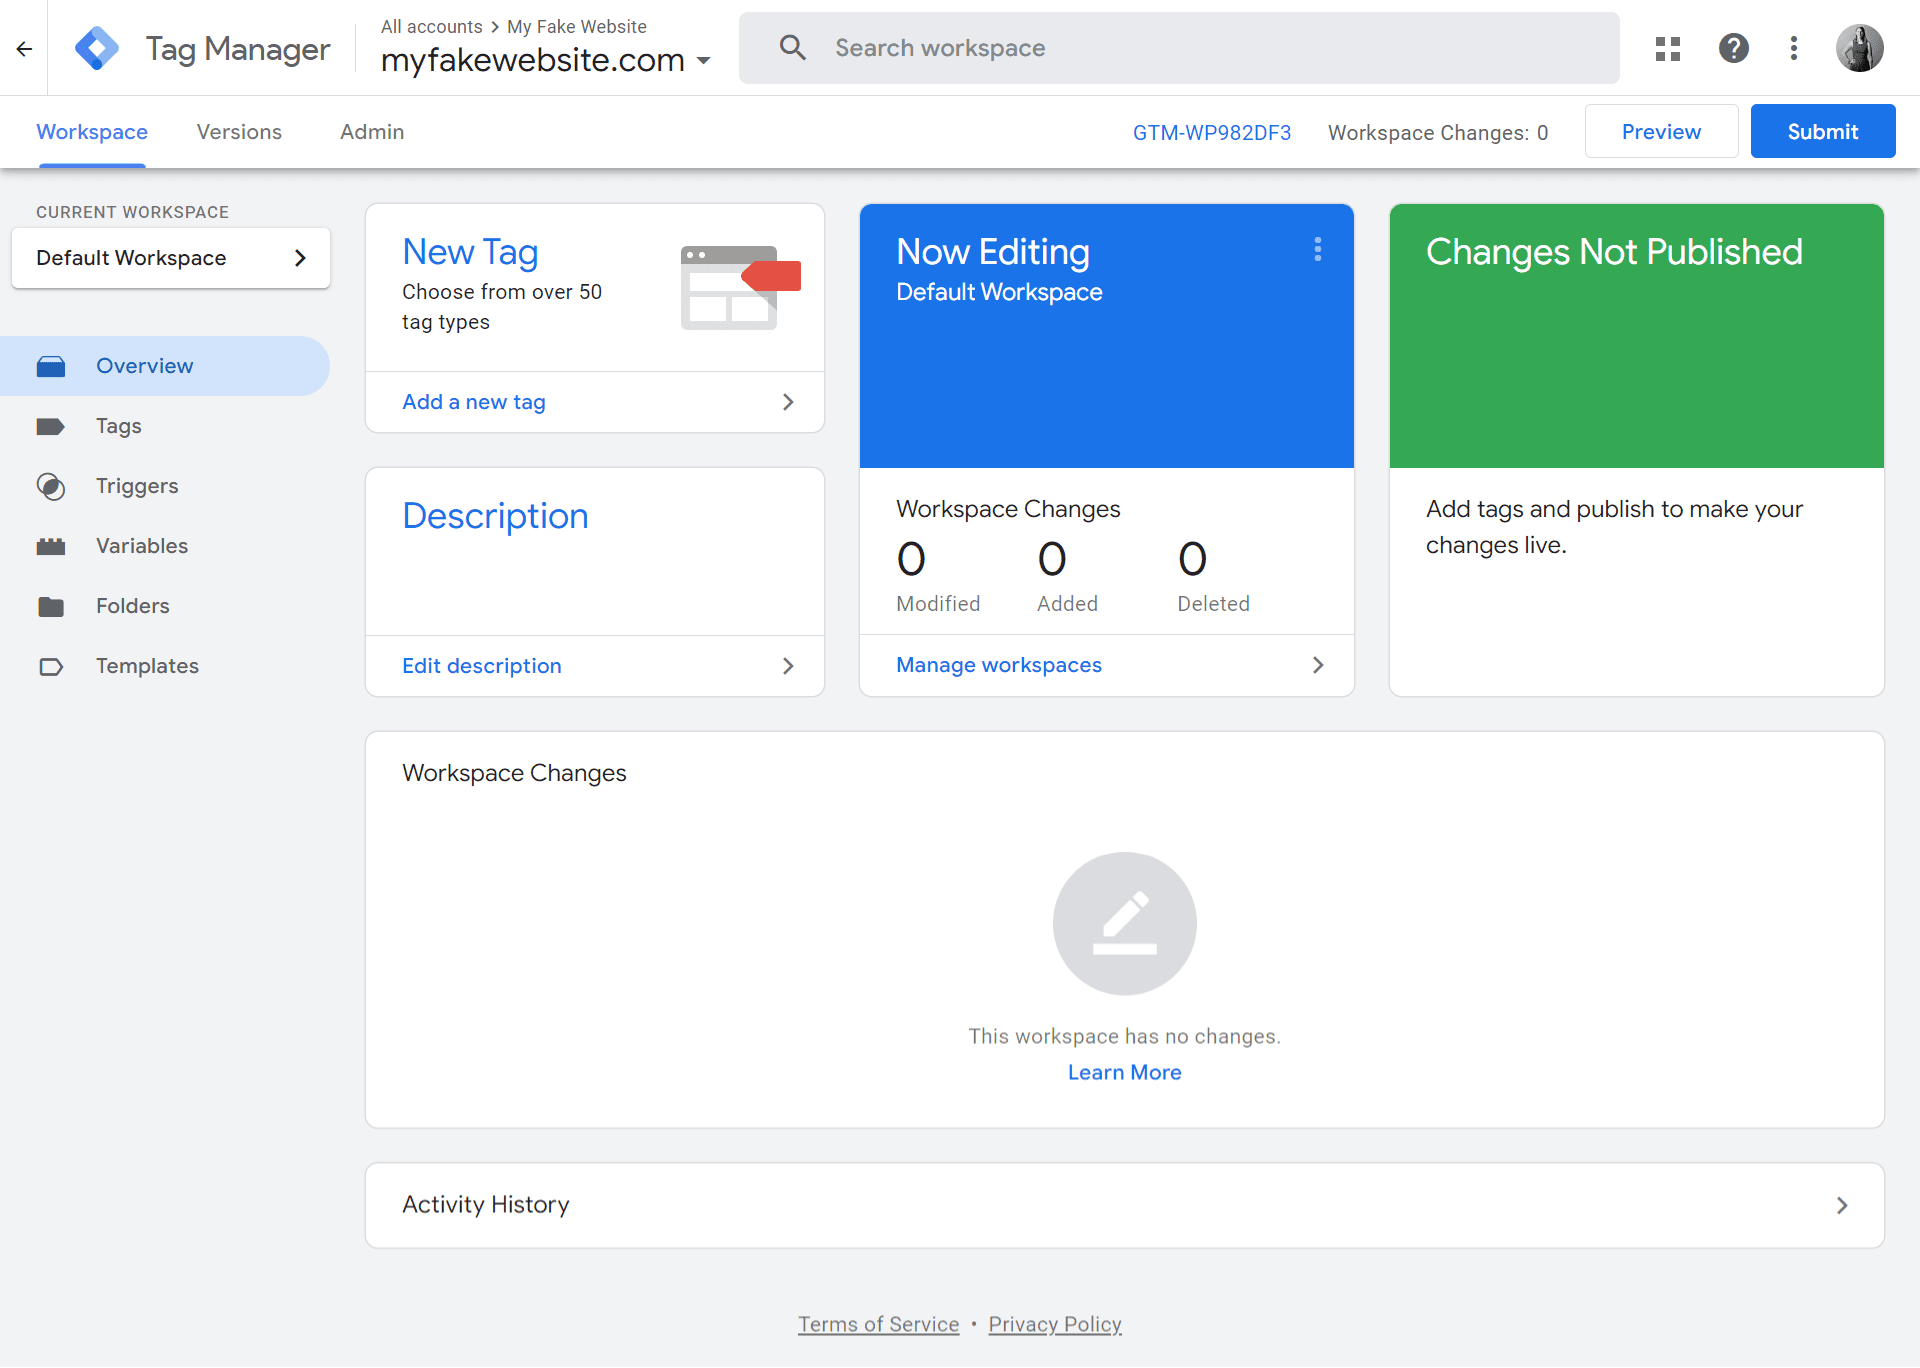Click the GTM-WP982DF3 container ID link
Viewport: 1920px width, 1368px height.
[x=1211, y=133]
